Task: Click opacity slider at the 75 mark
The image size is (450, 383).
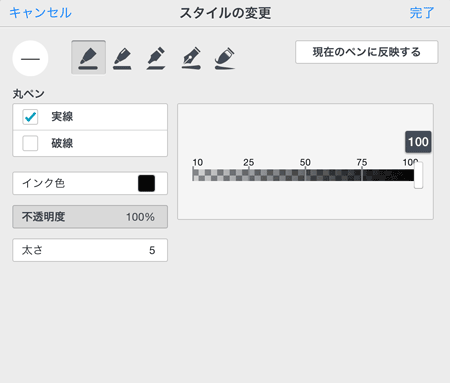Action: (x=362, y=175)
